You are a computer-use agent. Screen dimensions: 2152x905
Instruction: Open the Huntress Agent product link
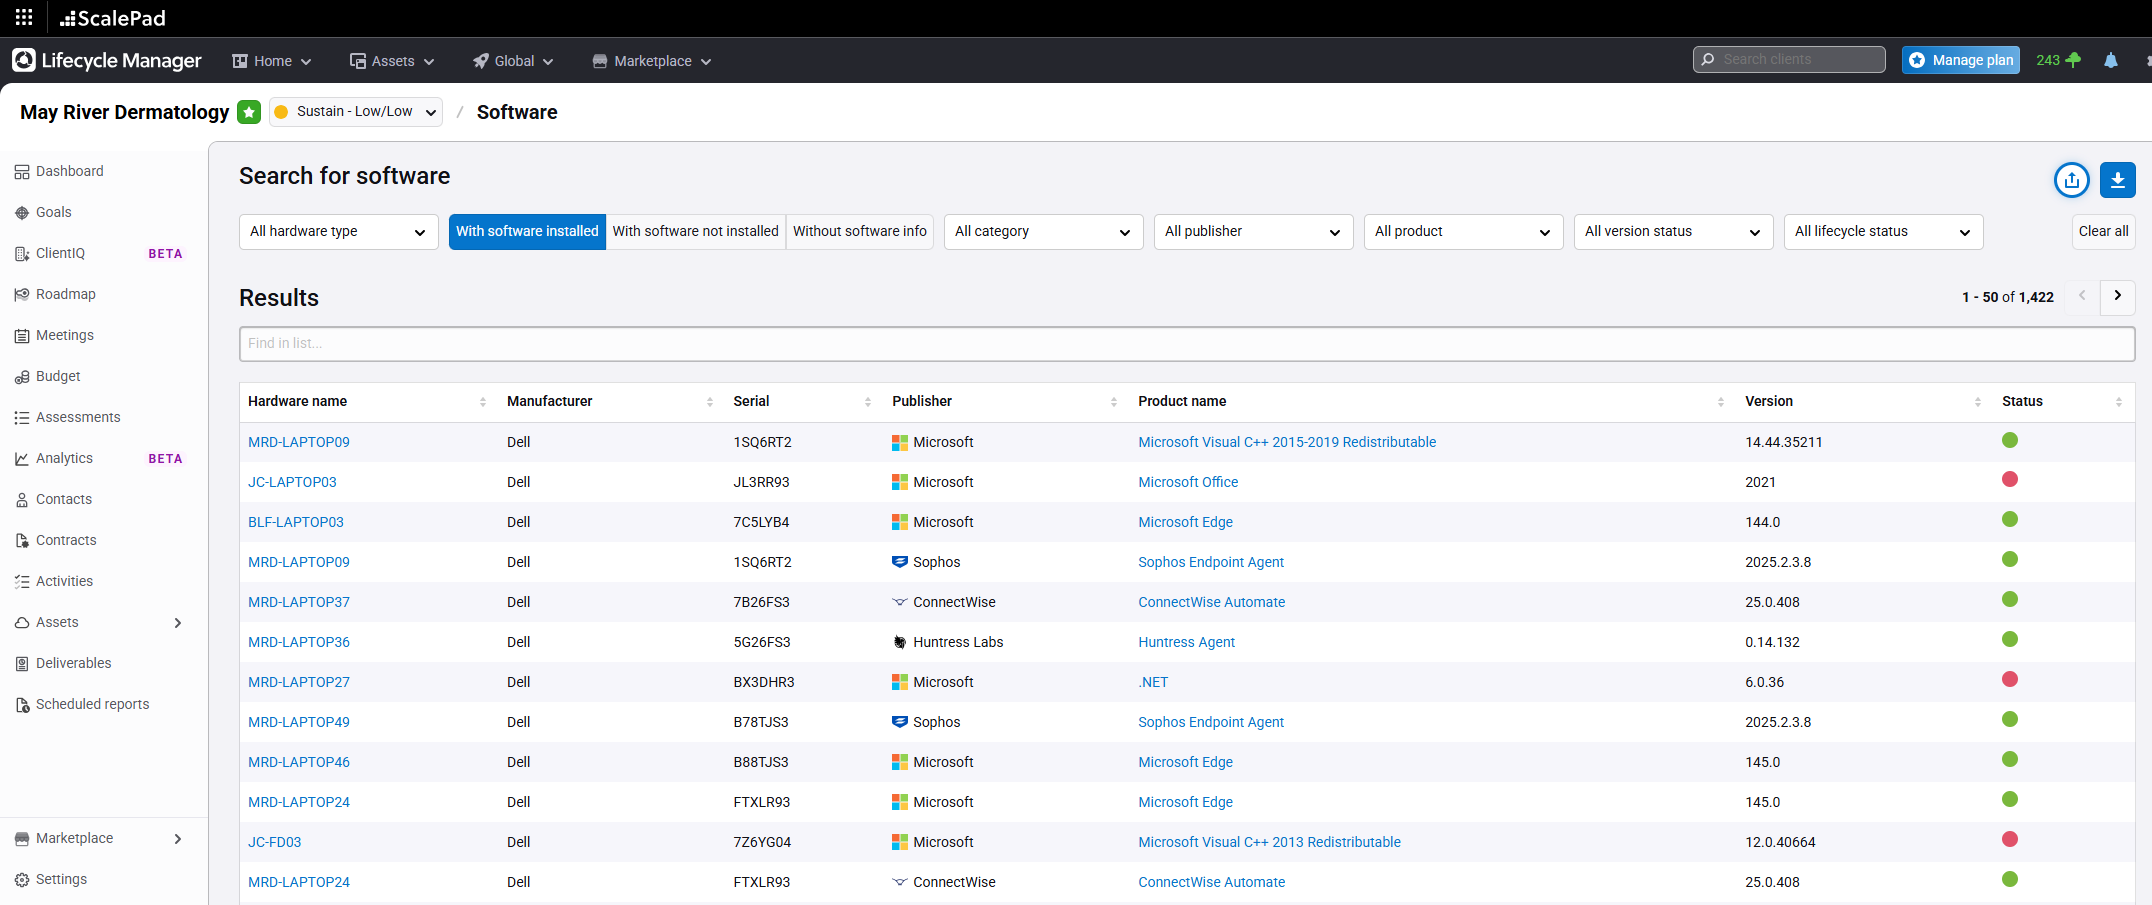coord(1186,642)
